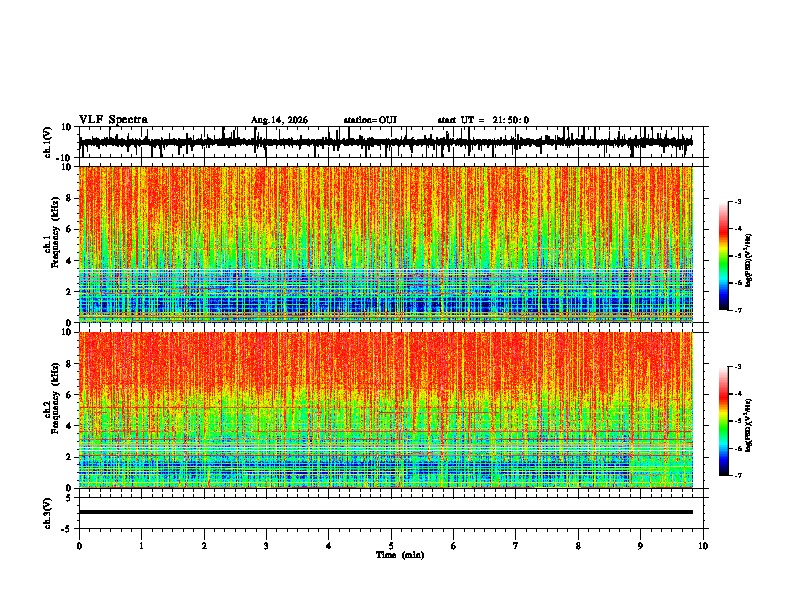
Task: Click the start UT time "21:50: 0"
Action: point(511,120)
